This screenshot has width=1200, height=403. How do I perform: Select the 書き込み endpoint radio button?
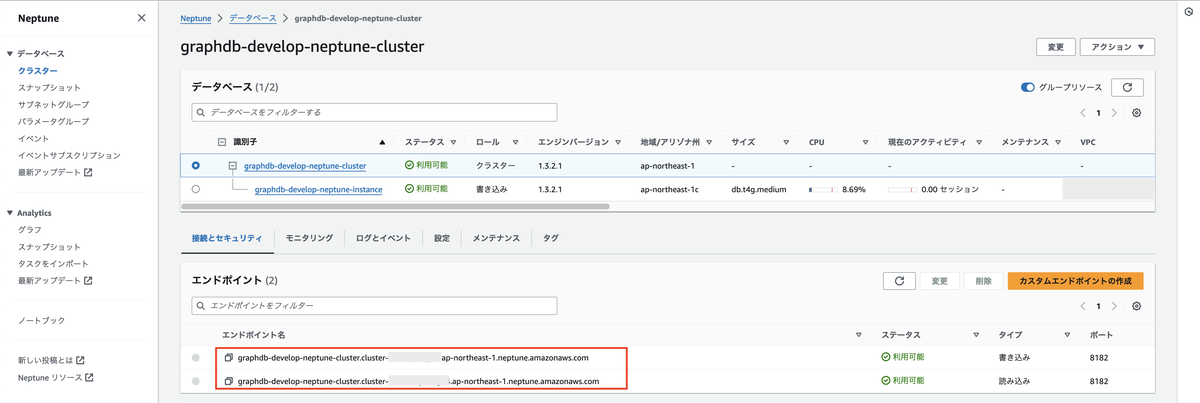point(195,357)
